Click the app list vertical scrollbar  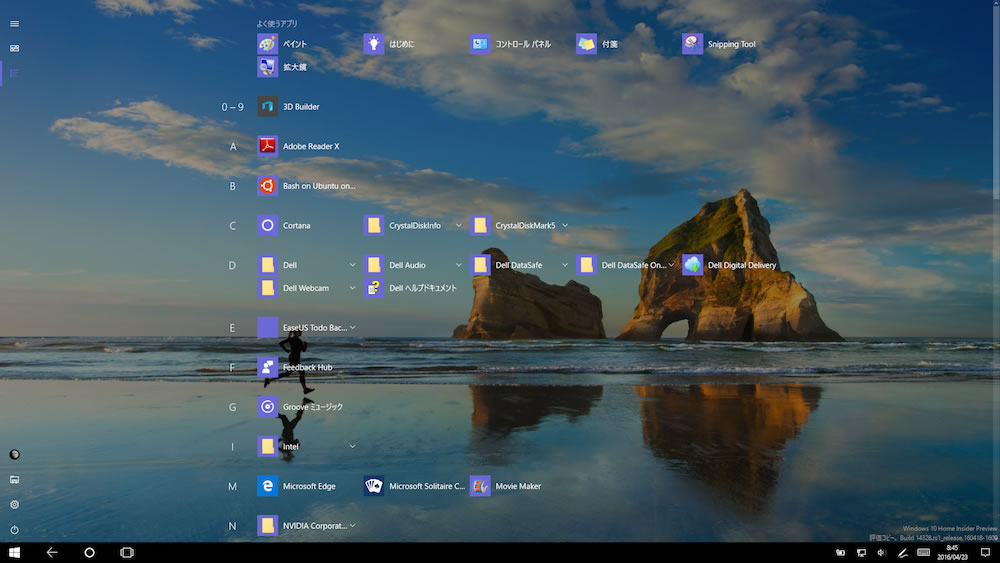tap(997, 271)
